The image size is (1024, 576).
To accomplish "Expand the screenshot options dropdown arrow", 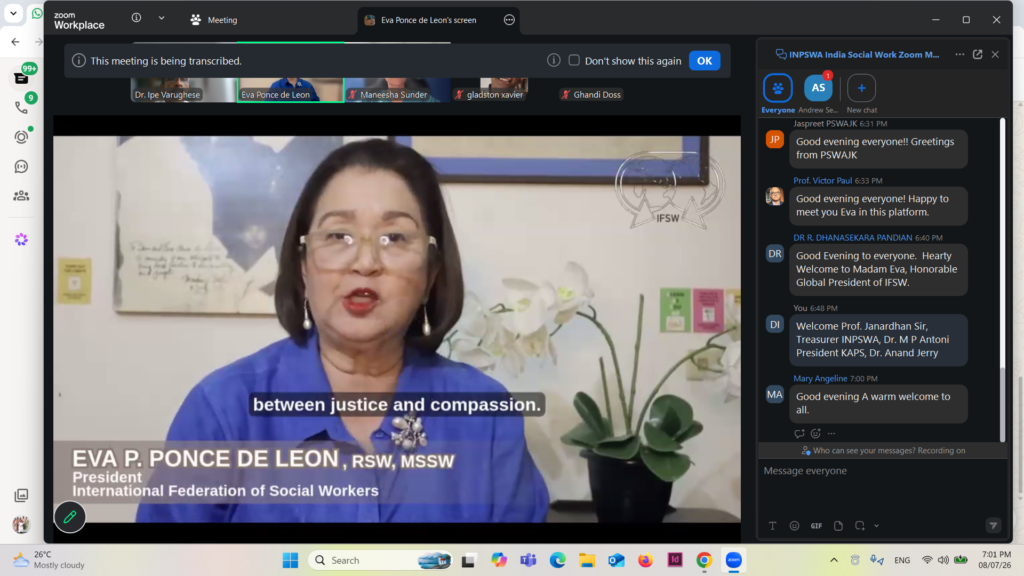I will tap(876, 526).
